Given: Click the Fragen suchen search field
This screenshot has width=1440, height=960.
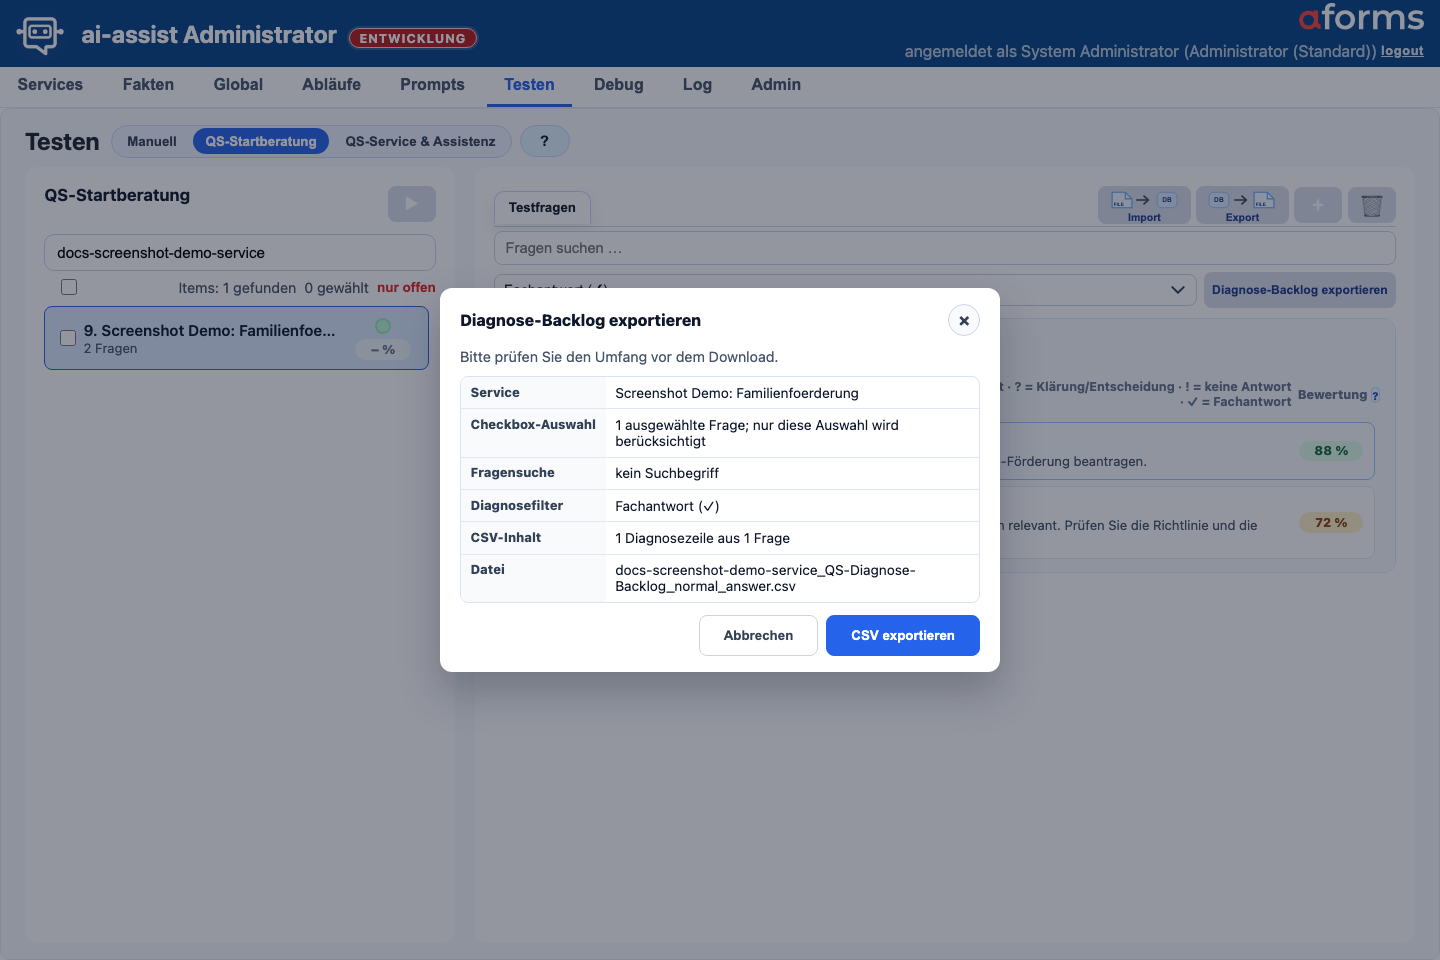Looking at the screenshot, I should 945,248.
